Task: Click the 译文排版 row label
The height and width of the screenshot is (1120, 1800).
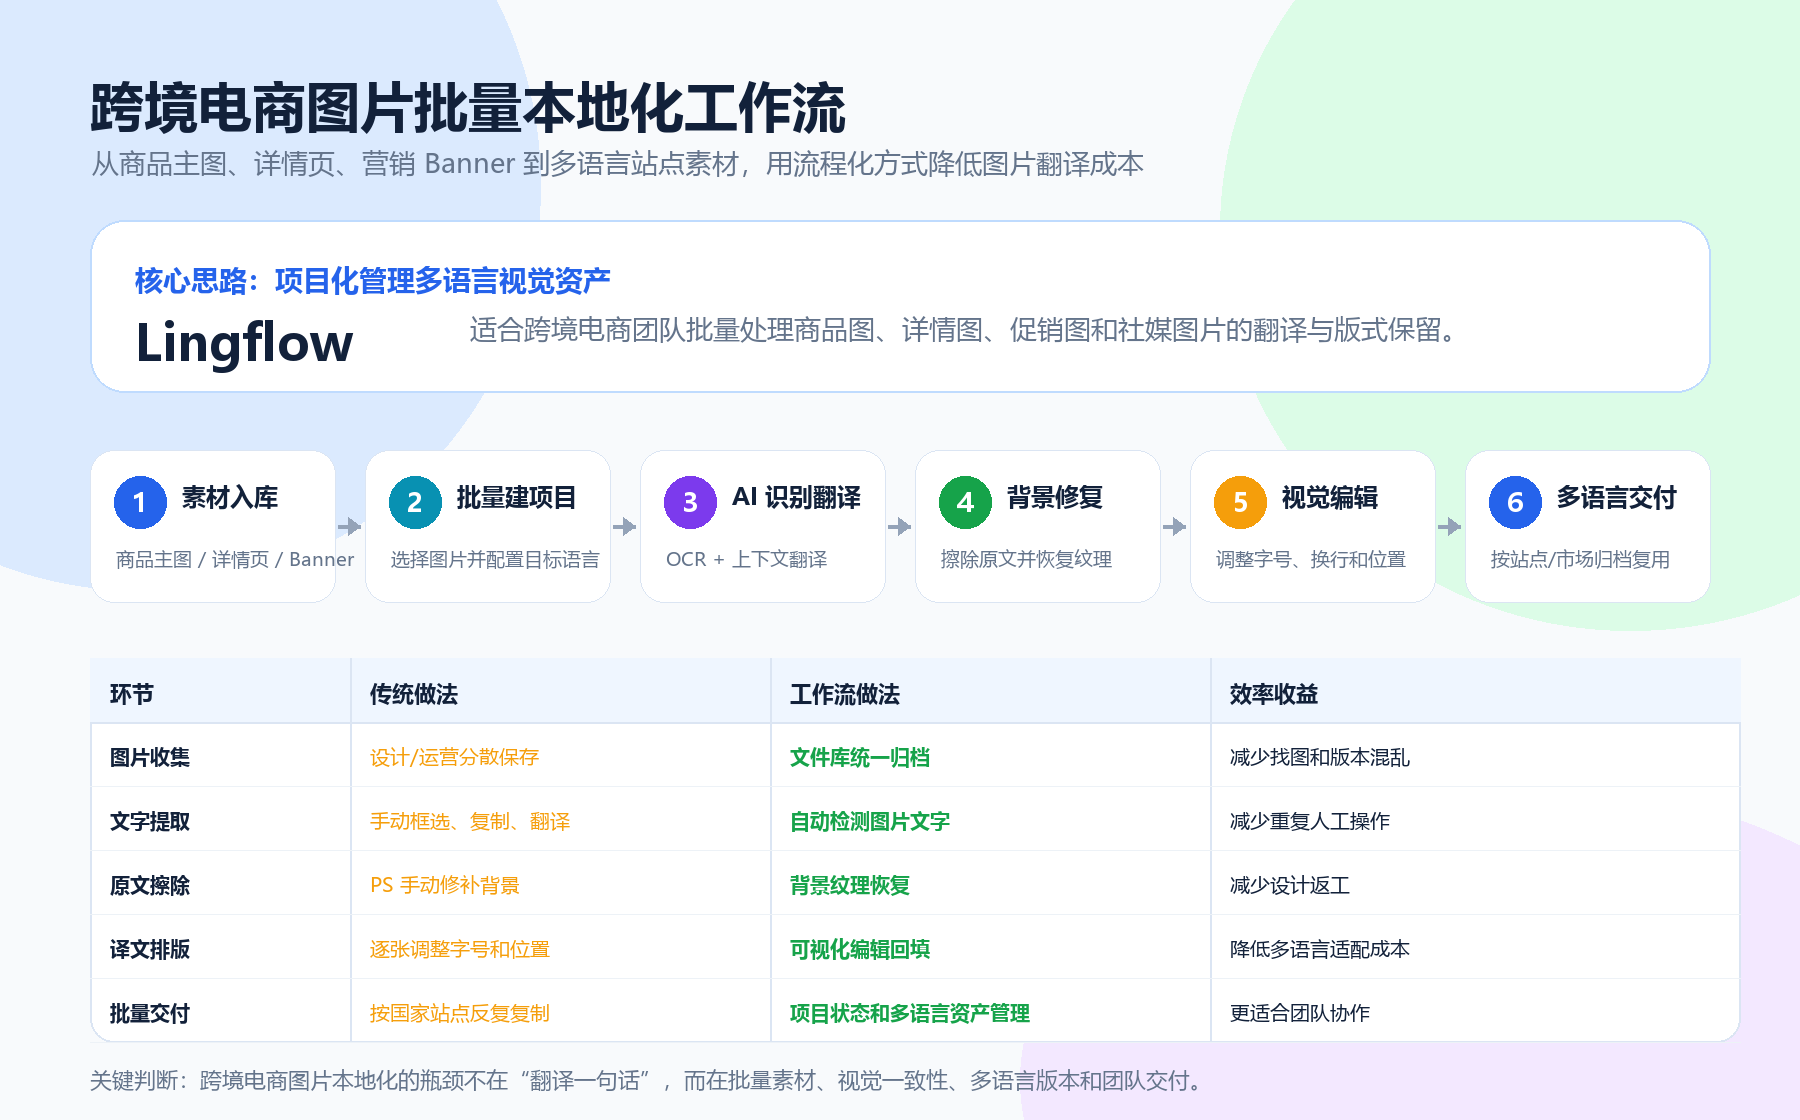Action: pyautogui.click(x=149, y=950)
